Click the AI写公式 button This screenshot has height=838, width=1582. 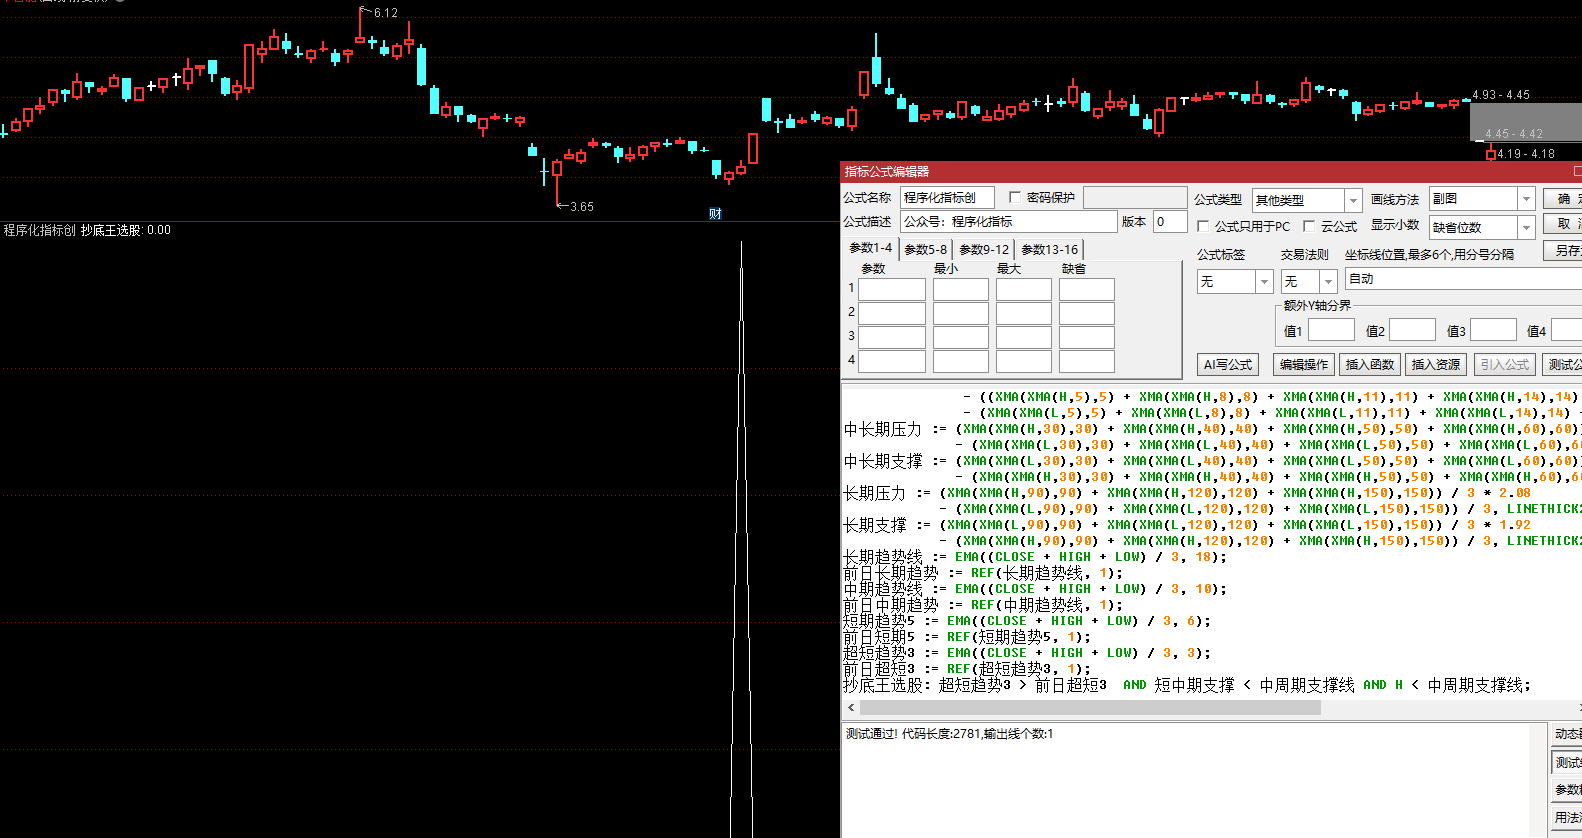pyautogui.click(x=1227, y=365)
